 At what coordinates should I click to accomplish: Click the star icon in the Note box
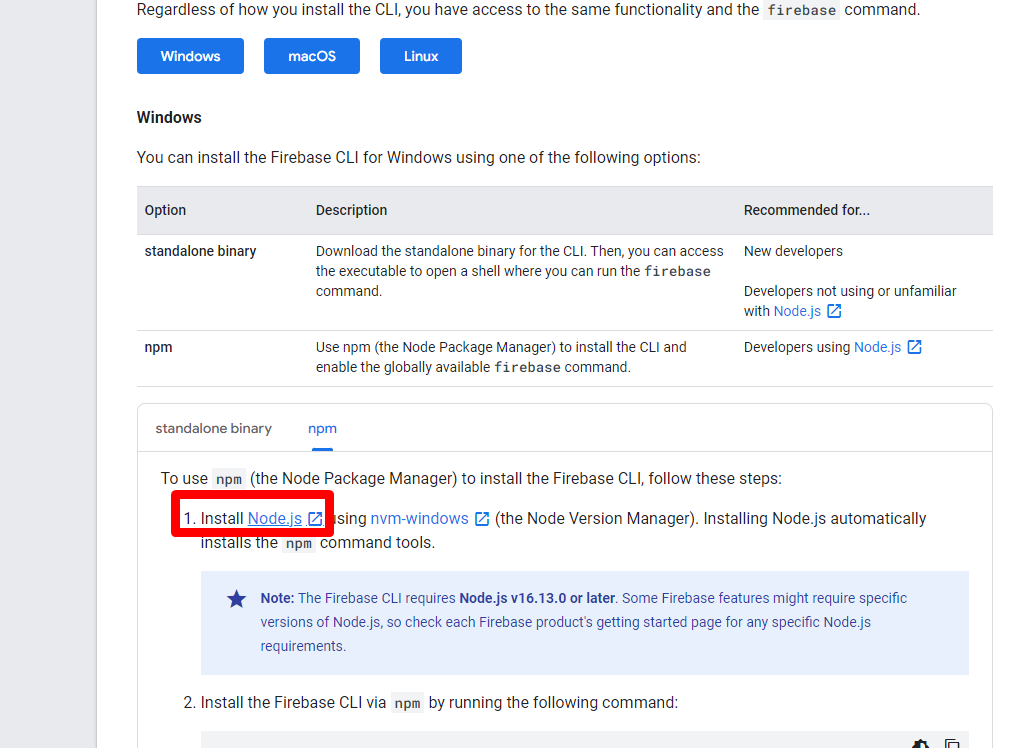[x=236, y=598]
